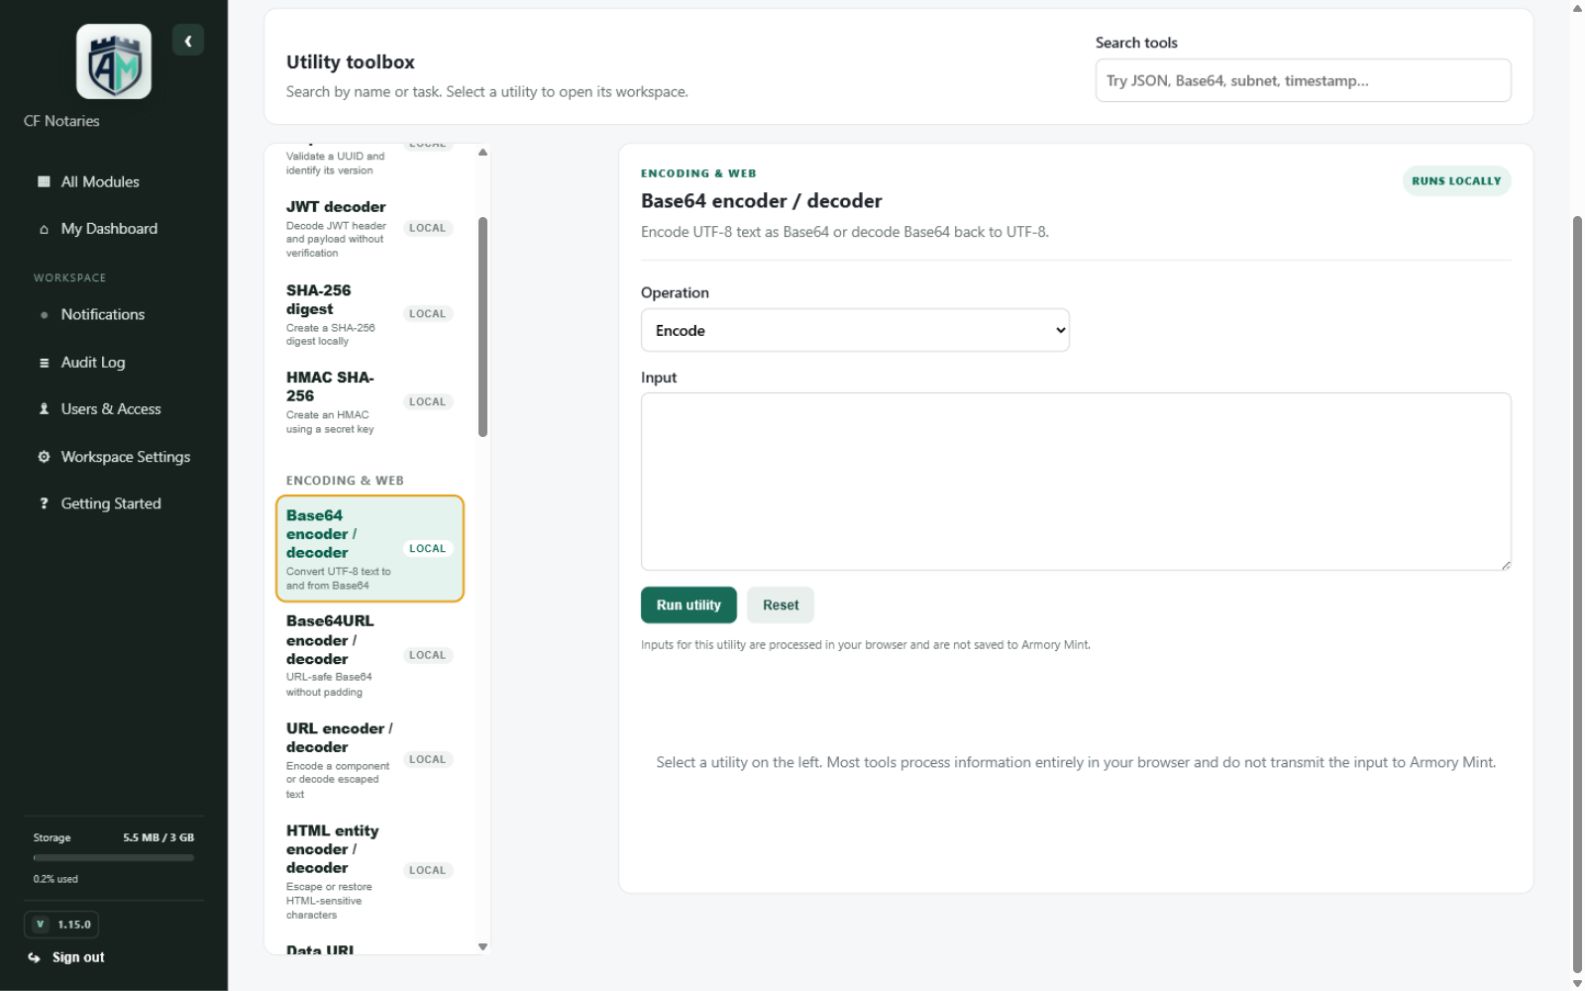This screenshot has height=991, width=1585.
Task: Click the LOCAL badge beside URL encoder
Action: click(427, 760)
